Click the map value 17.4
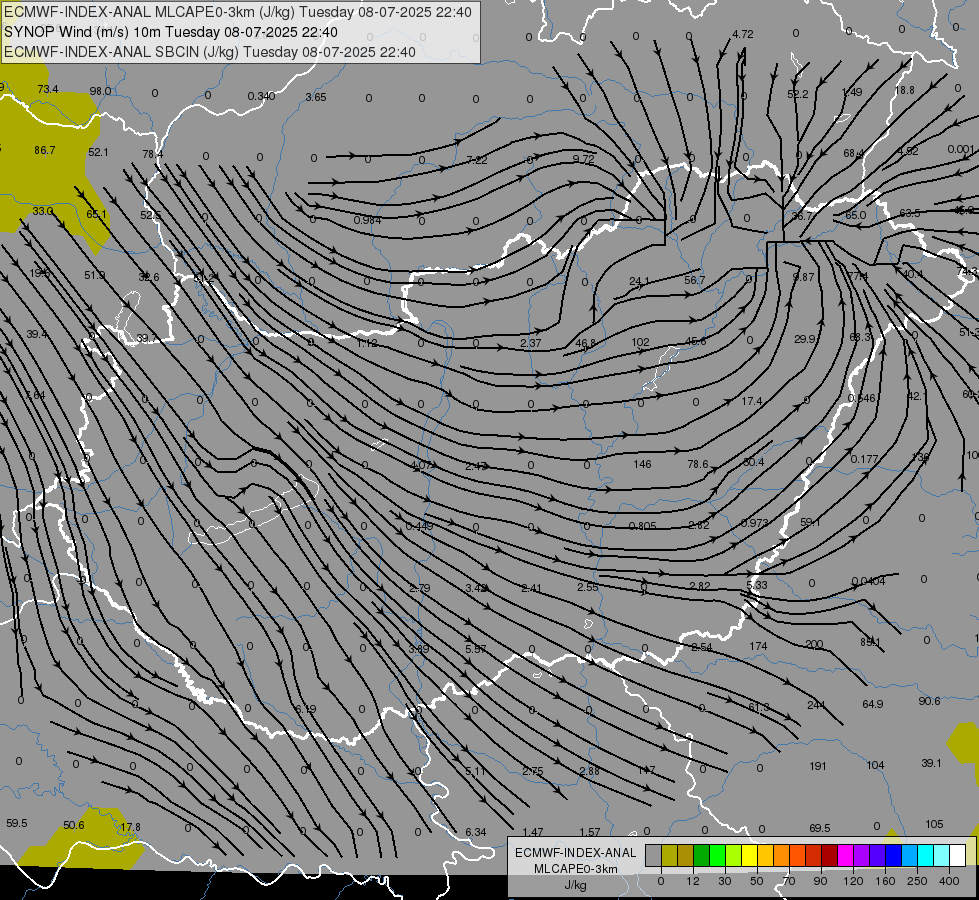The width and height of the screenshot is (979, 900). coord(752,402)
